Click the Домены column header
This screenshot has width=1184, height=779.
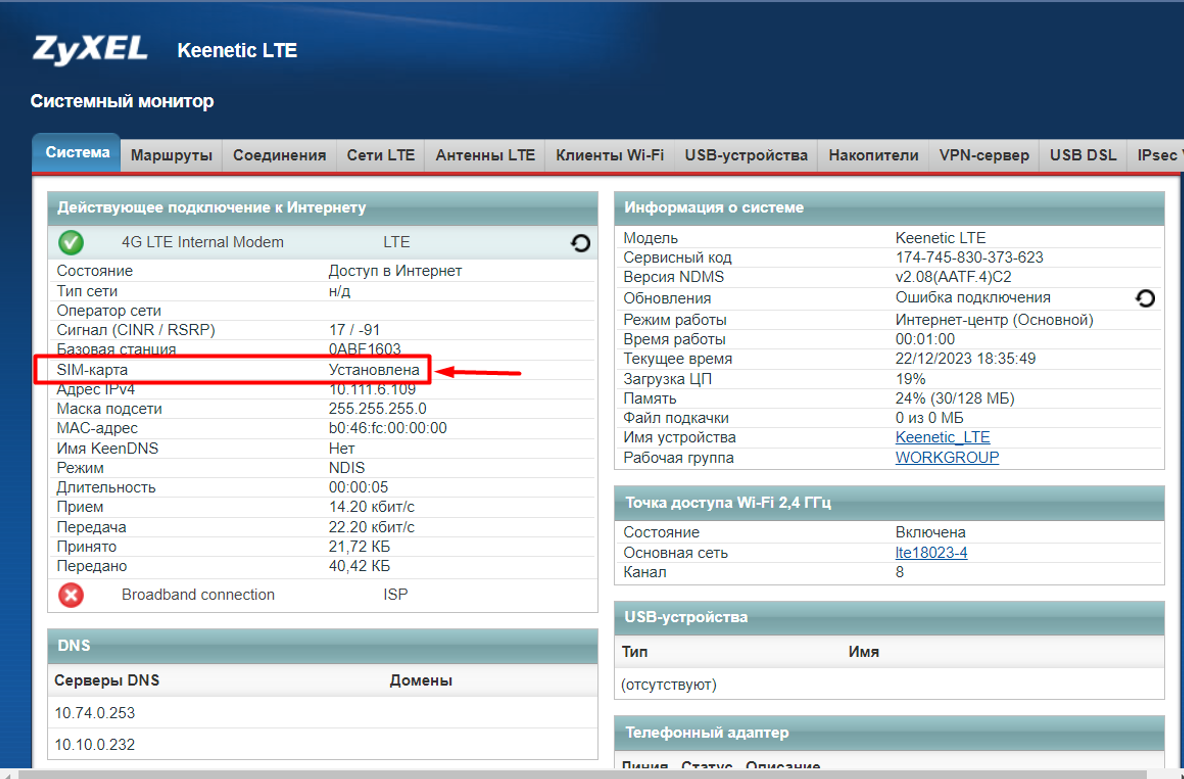(x=421, y=680)
